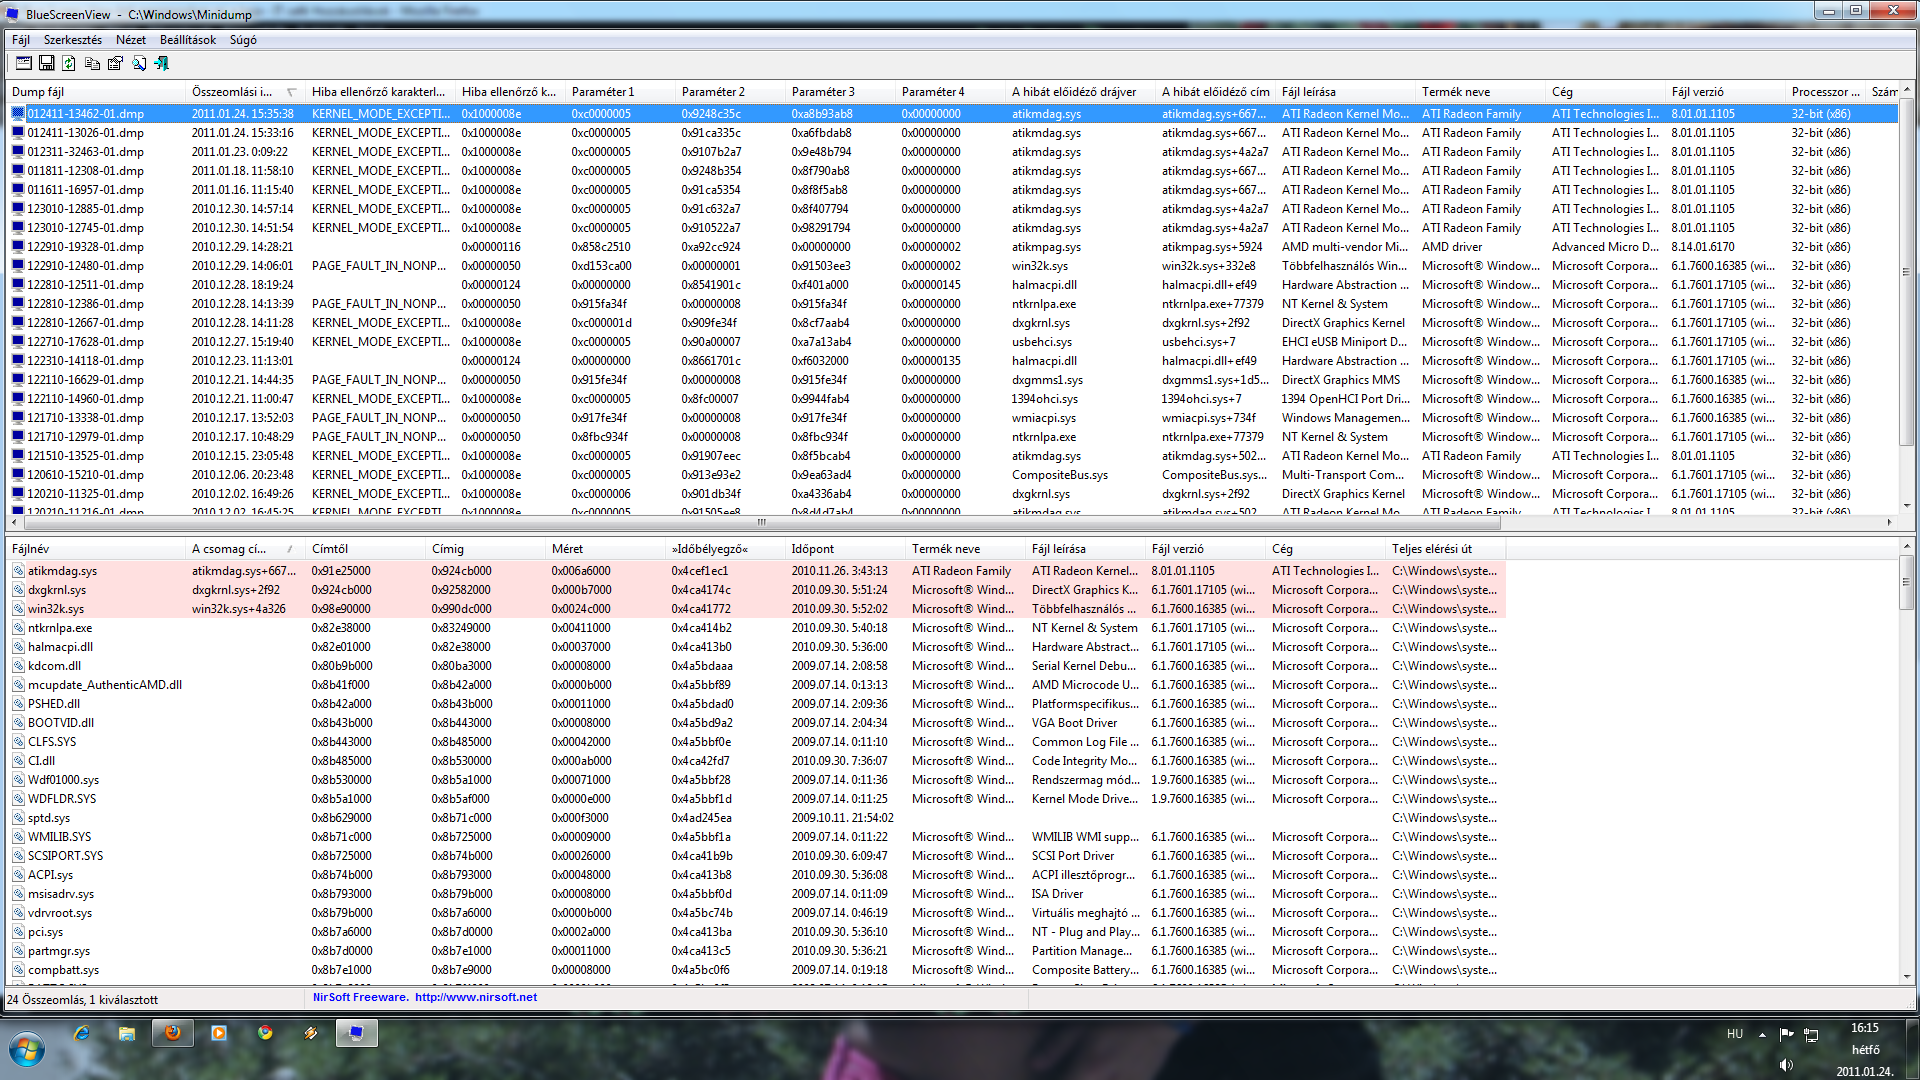The width and height of the screenshot is (1920, 1080).
Task: Click the Exit door toolbar icon
Action: tap(161, 63)
